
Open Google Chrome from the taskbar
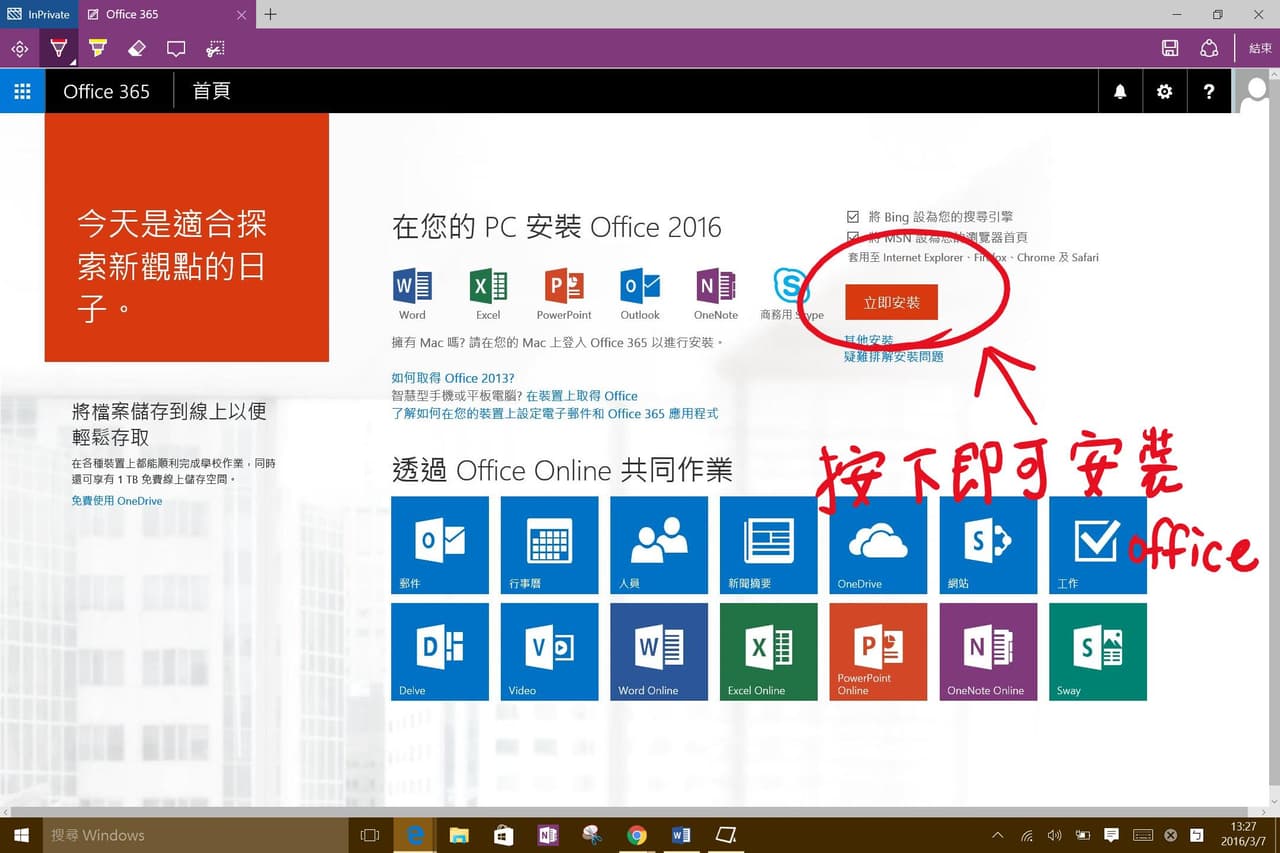637,835
